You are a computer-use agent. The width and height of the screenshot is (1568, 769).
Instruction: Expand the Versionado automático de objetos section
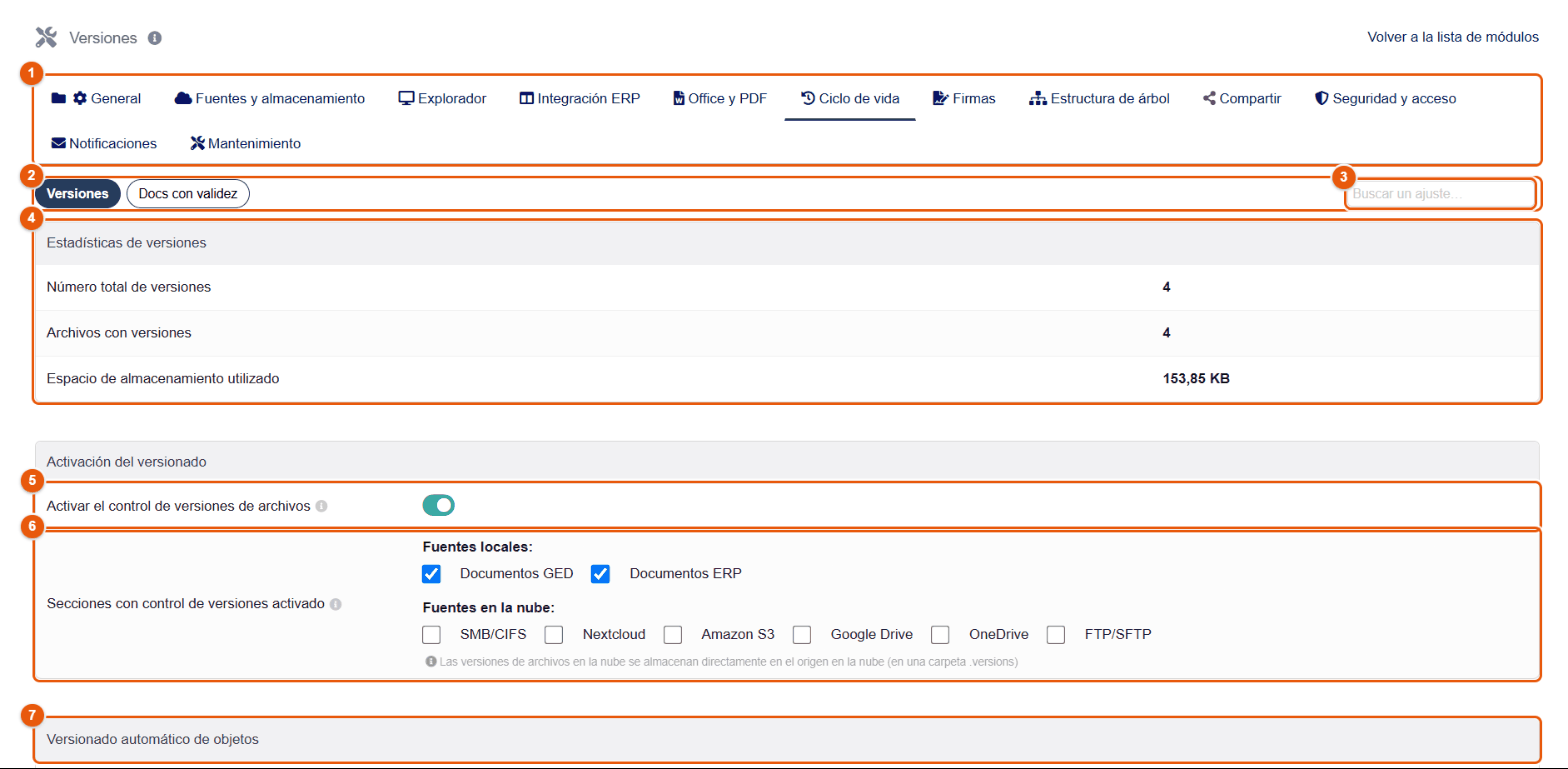[787, 740]
